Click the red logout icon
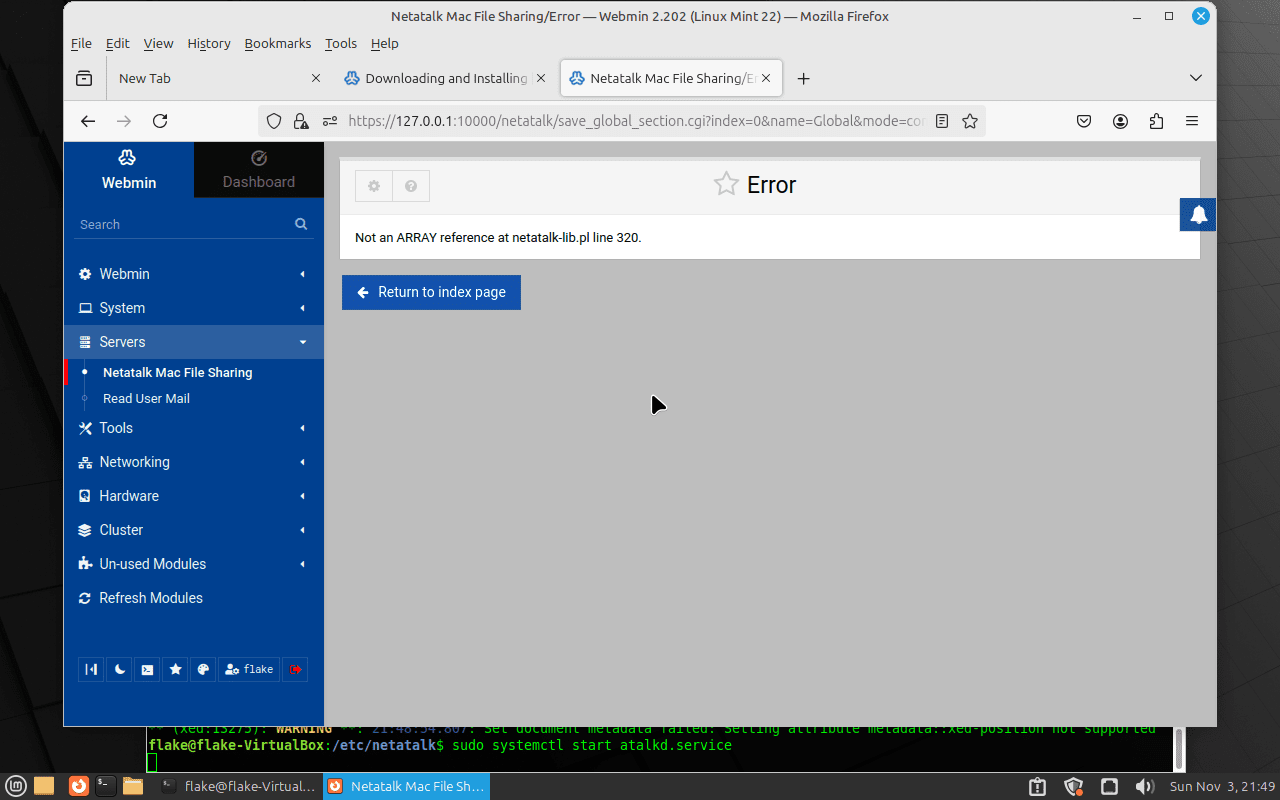Screen dimensions: 1280x800 [295, 670]
